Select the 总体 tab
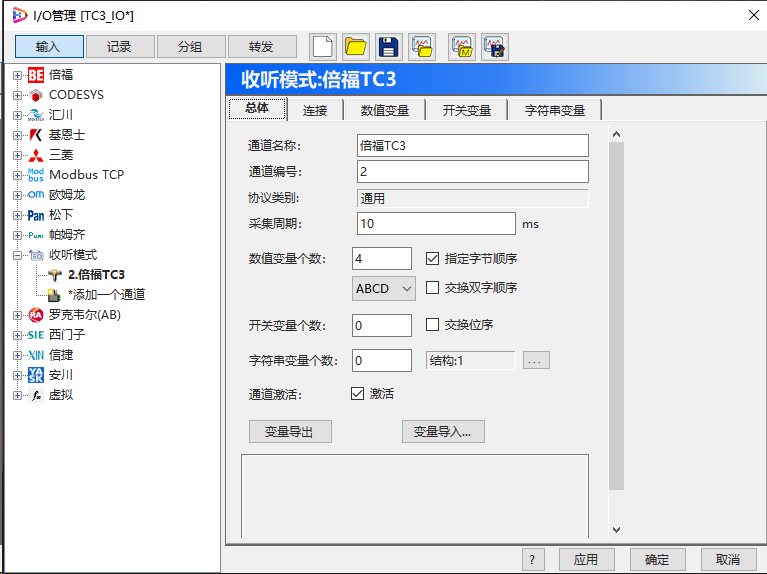Screen dimensions: 767x574 (x=257, y=109)
